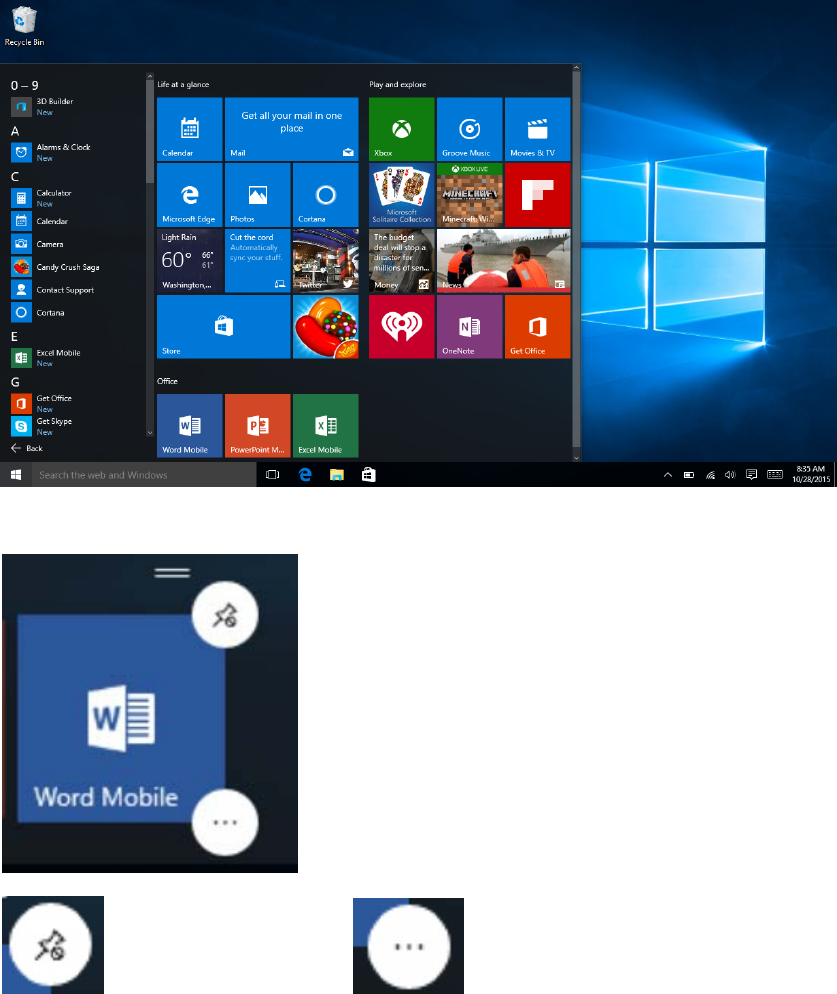Open the Excel Mobile tile
This screenshot has height=994, width=837.
(325, 425)
